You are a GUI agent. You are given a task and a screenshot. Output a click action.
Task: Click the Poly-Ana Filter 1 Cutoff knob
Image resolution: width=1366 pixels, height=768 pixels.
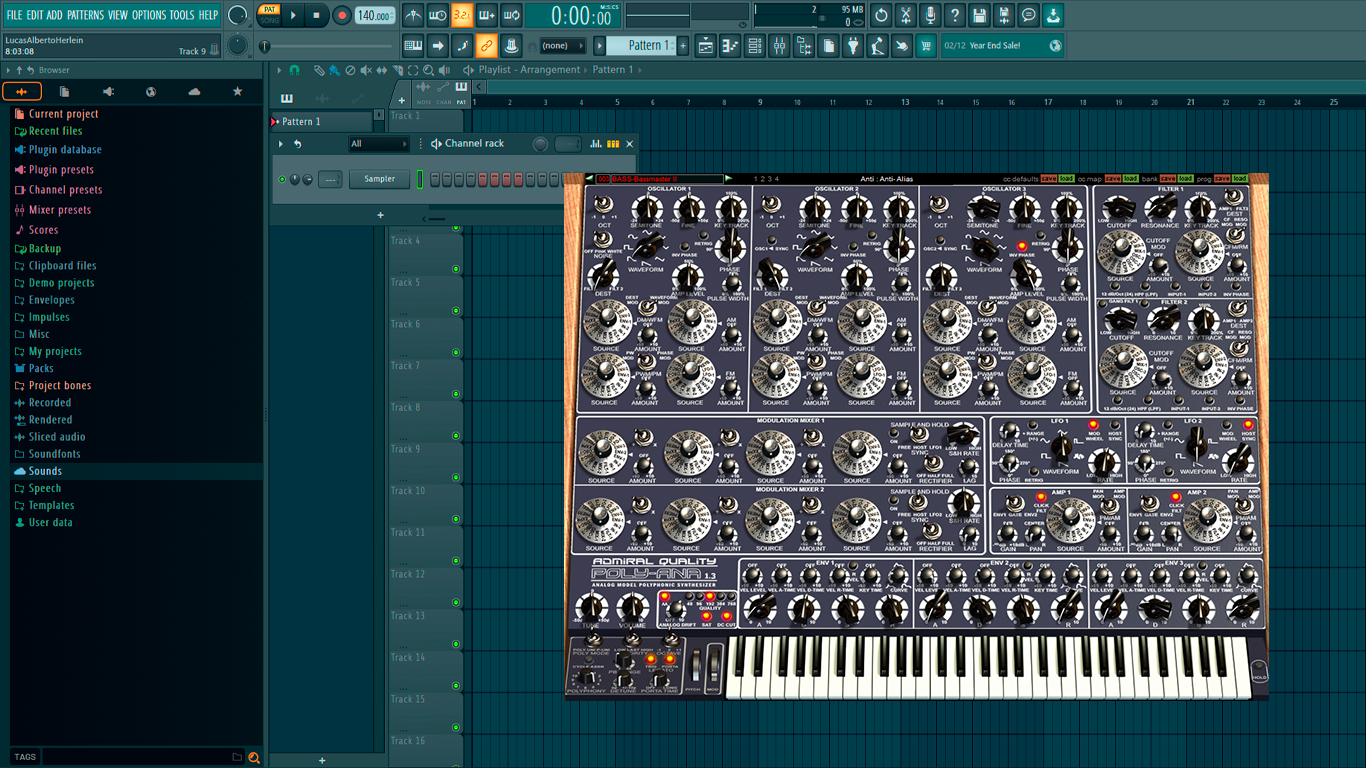tap(1118, 207)
